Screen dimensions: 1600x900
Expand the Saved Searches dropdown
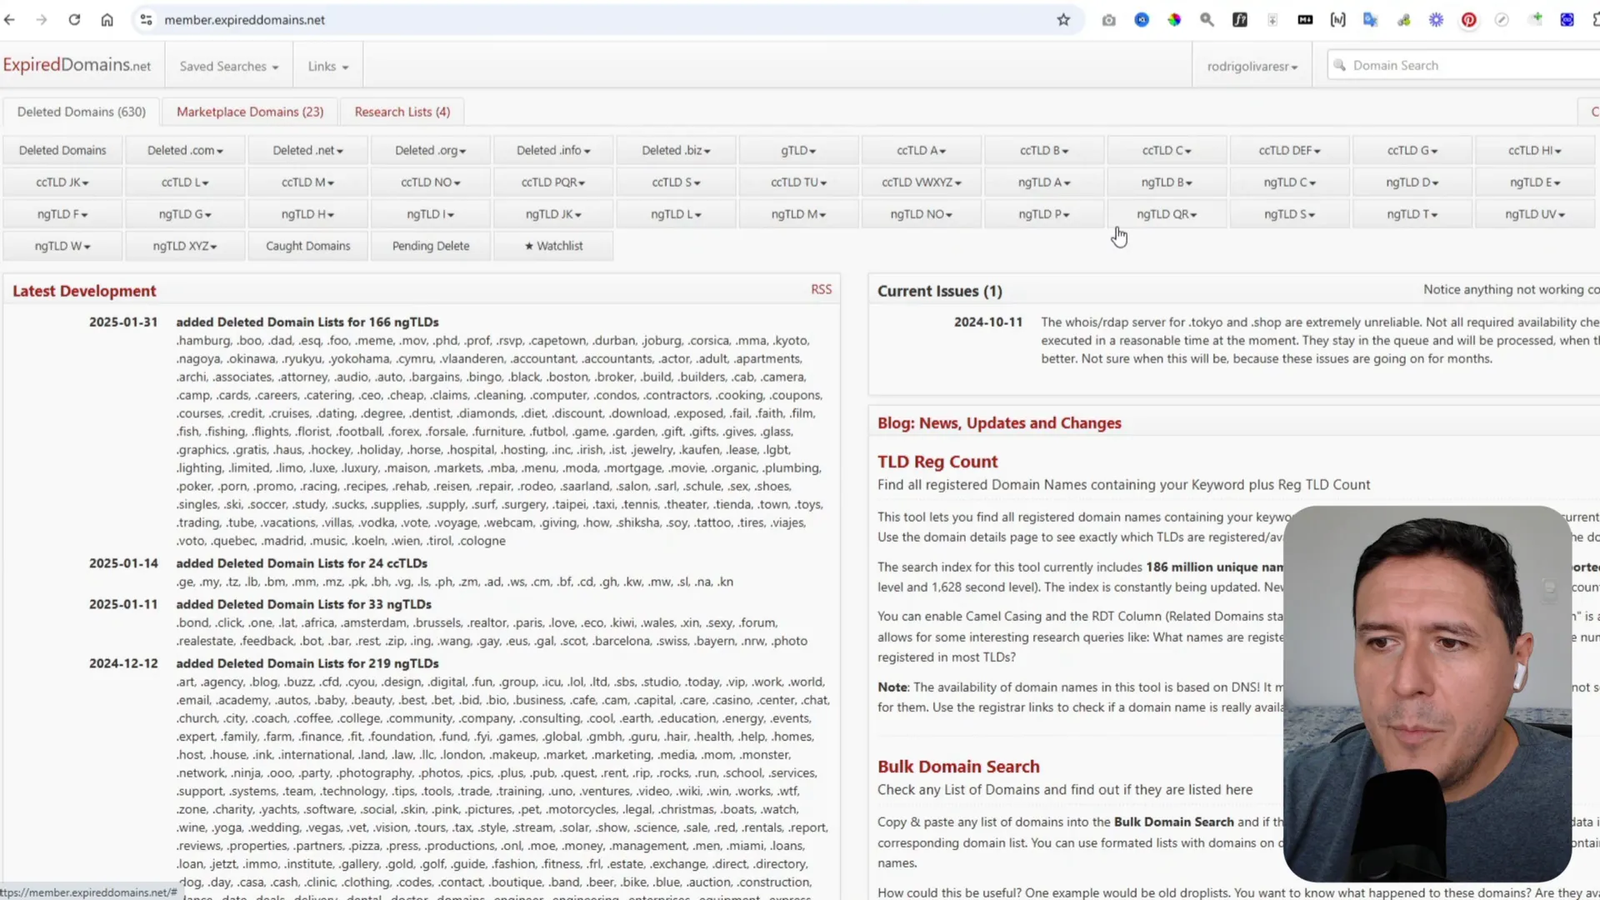pyautogui.click(x=229, y=67)
